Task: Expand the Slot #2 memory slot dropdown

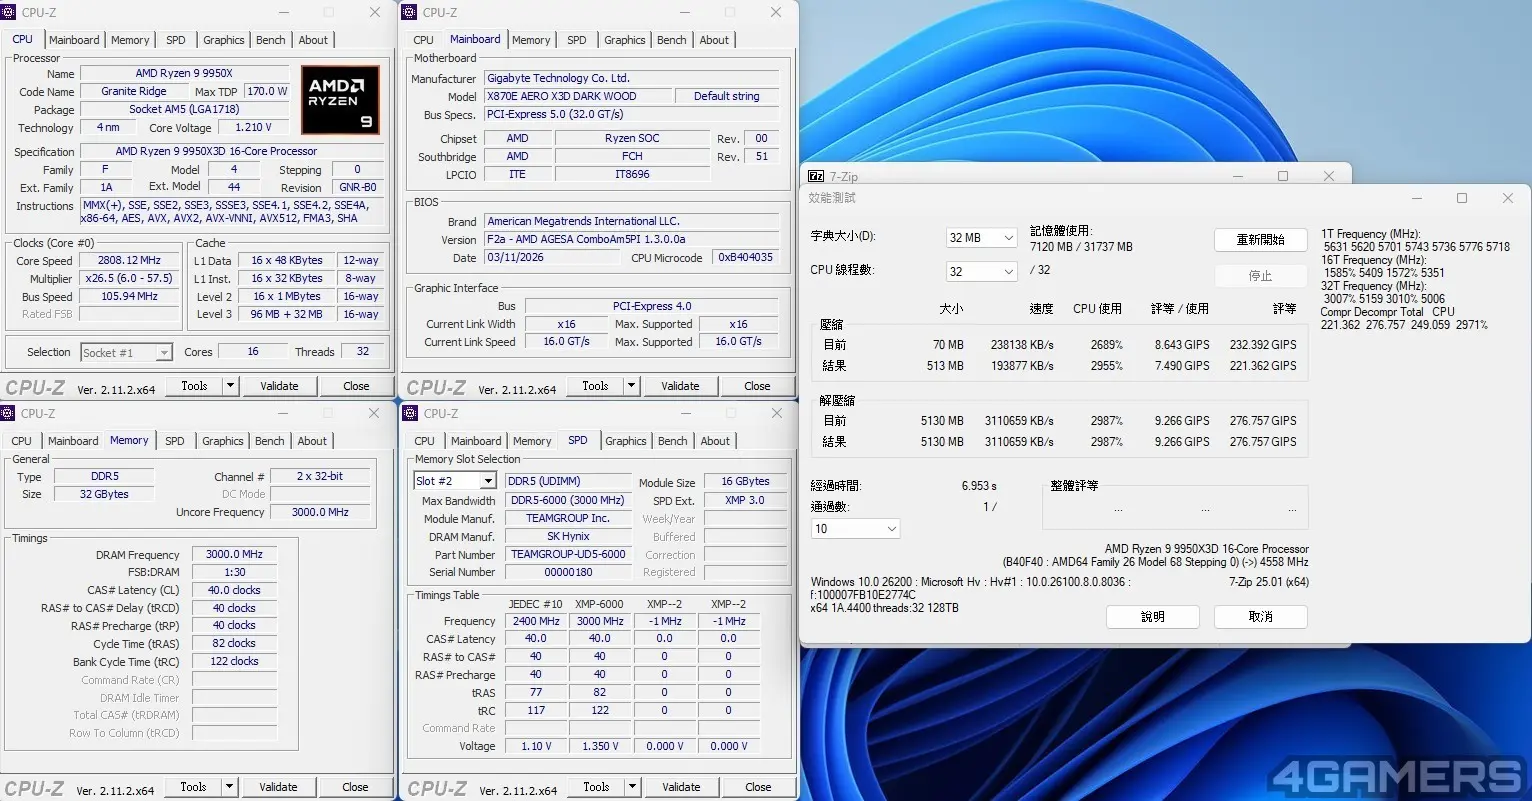Action: coord(488,481)
